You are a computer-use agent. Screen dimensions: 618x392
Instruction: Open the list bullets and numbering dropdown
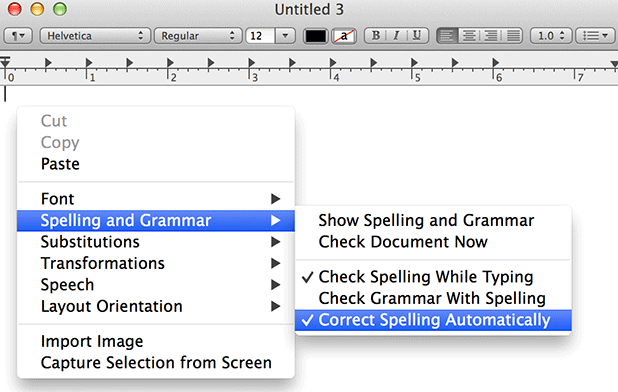tap(595, 36)
